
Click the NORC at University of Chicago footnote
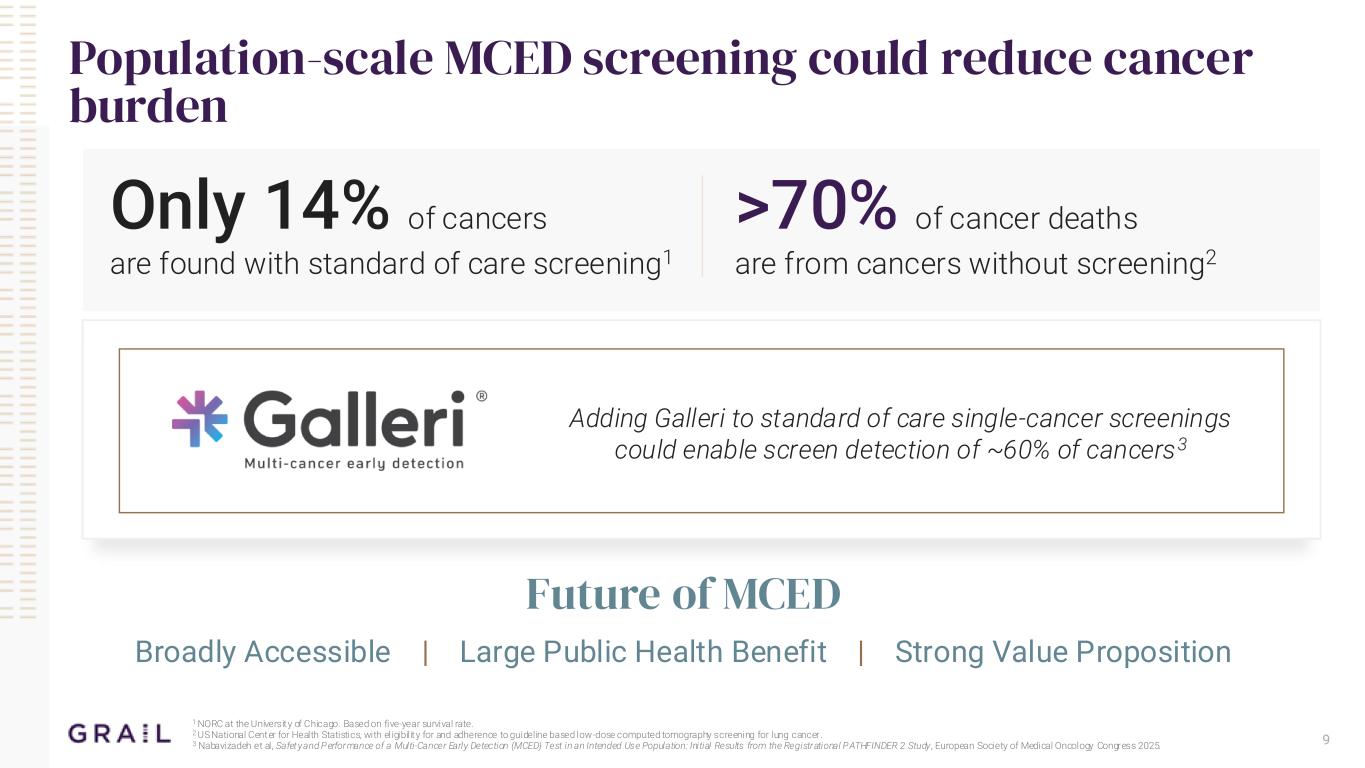334,723
